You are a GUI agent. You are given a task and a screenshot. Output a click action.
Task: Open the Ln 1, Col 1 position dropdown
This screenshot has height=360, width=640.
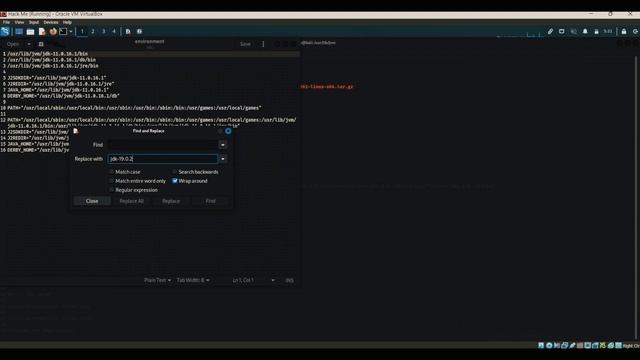(x=253, y=280)
